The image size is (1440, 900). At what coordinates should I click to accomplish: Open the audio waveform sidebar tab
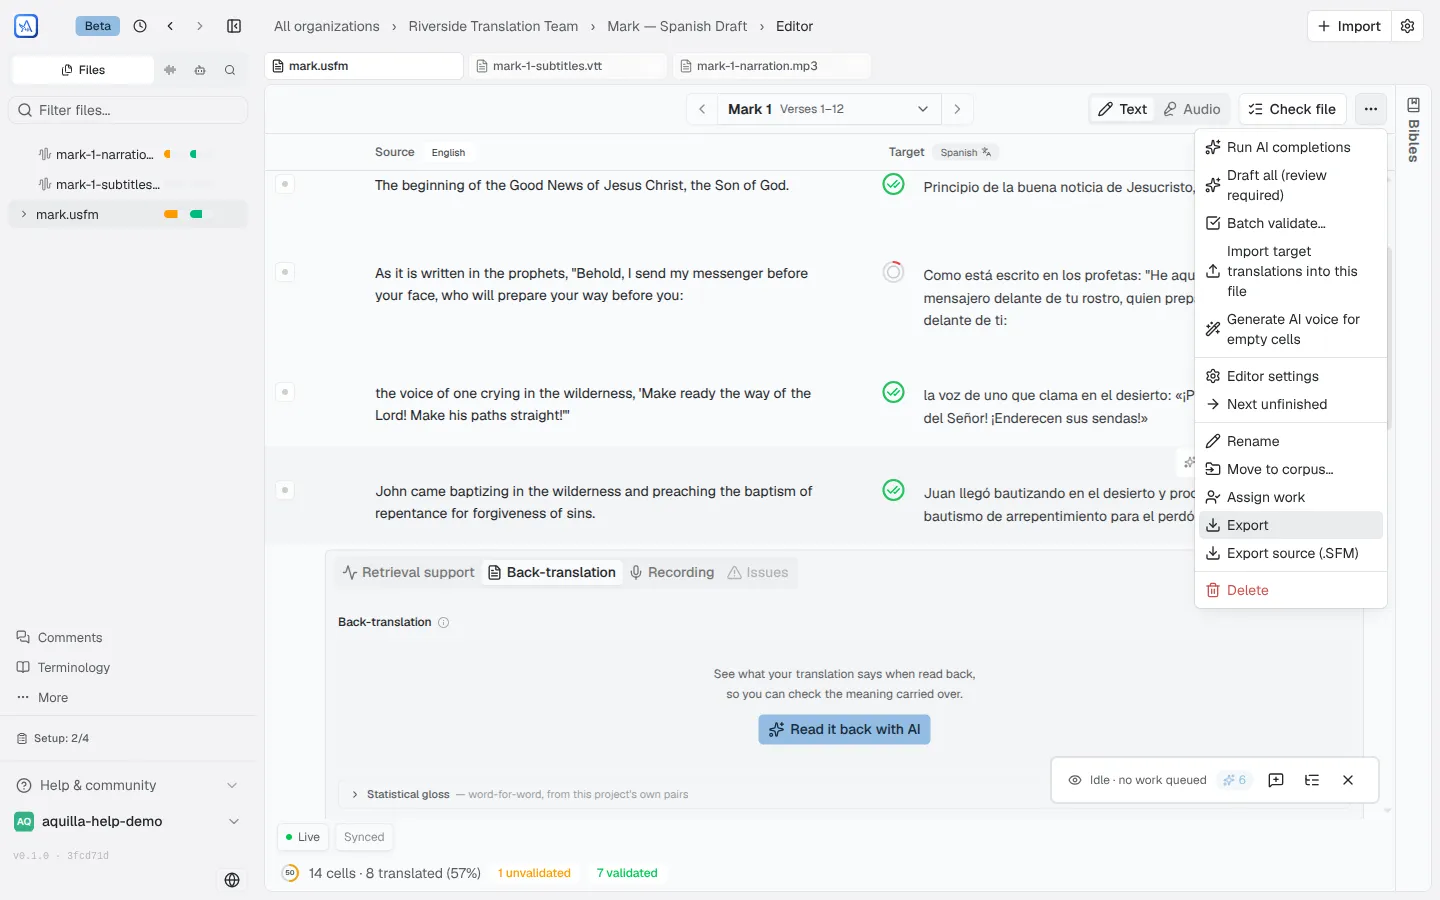click(170, 70)
